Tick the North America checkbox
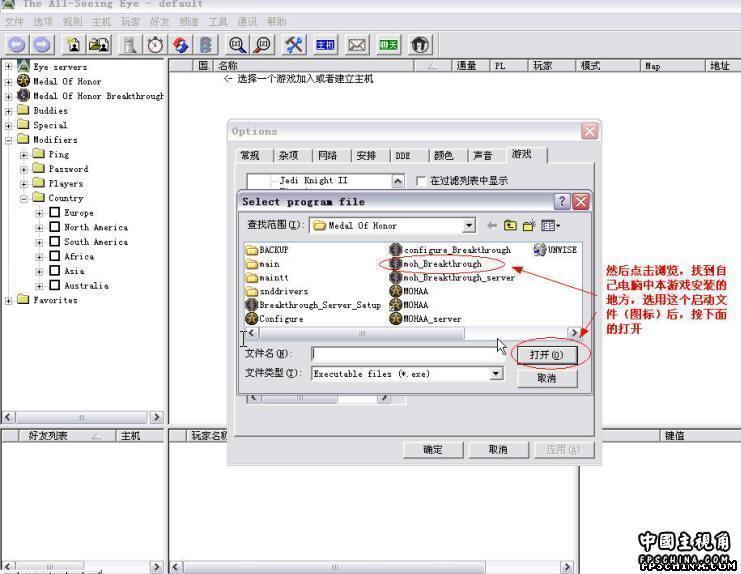Image resolution: width=741 pixels, height=574 pixels. 54,227
